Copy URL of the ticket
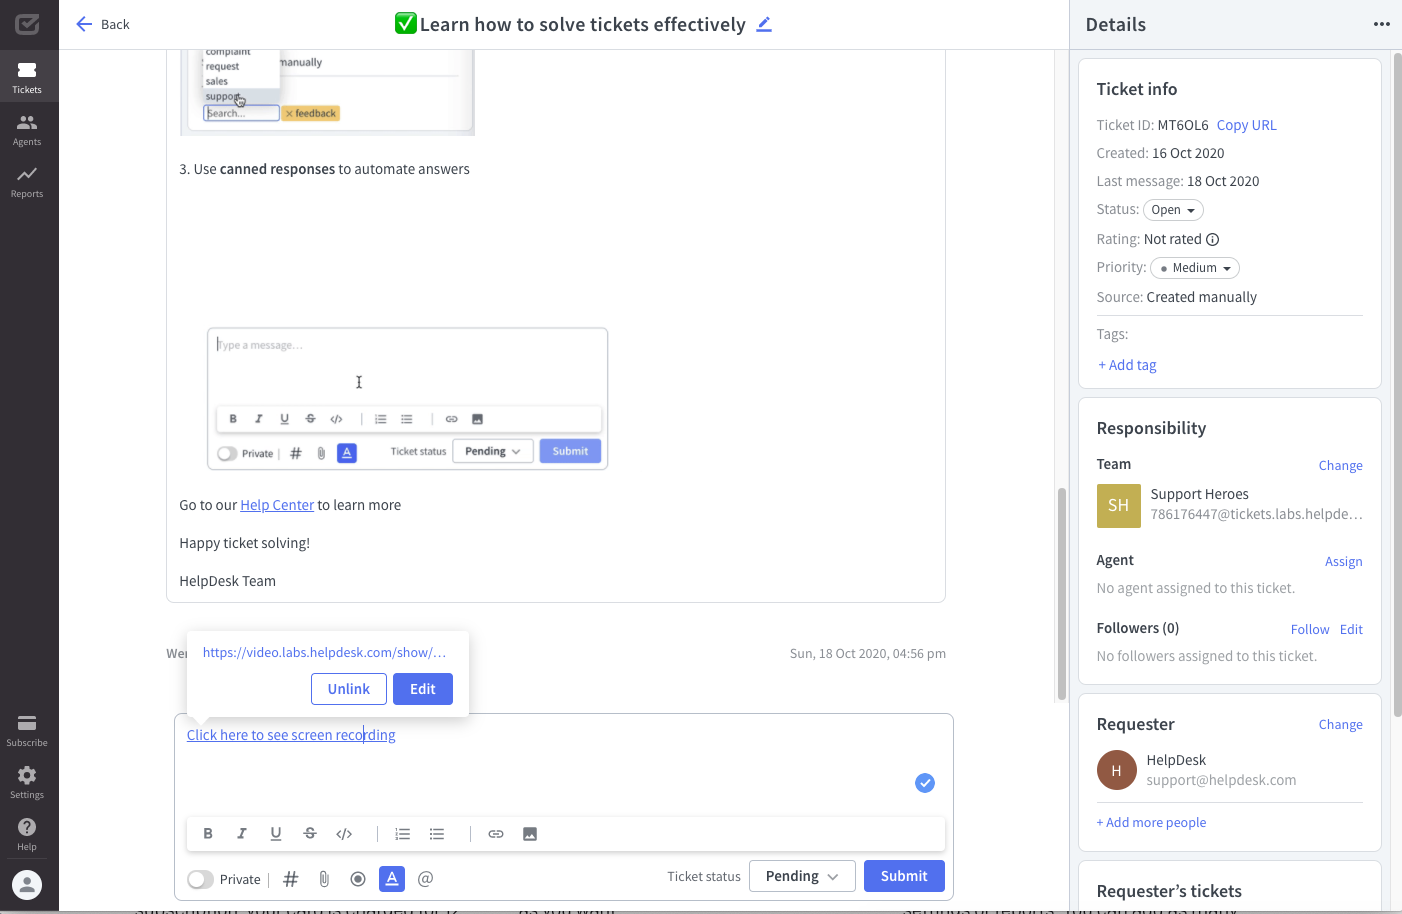 pyautogui.click(x=1246, y=125)
